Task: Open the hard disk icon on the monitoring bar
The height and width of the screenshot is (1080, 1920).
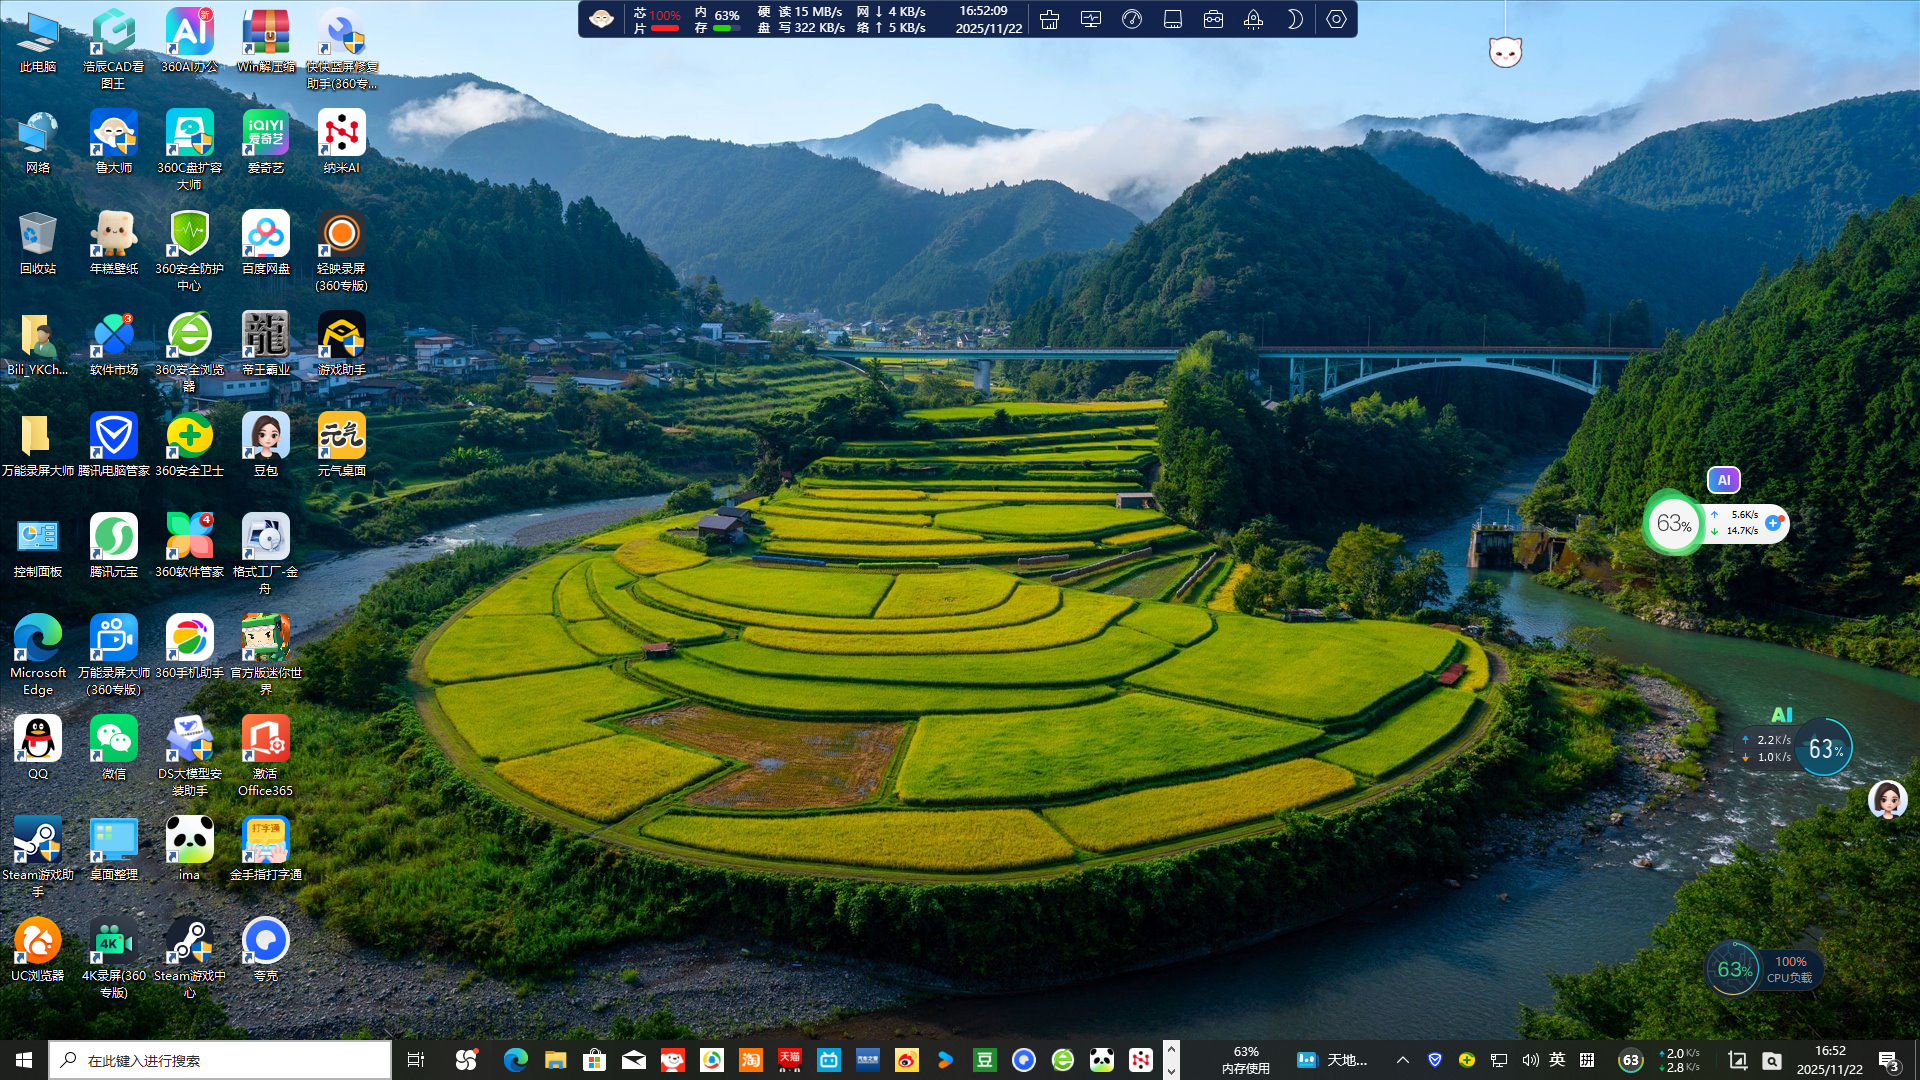Action: coord(1172,19)
